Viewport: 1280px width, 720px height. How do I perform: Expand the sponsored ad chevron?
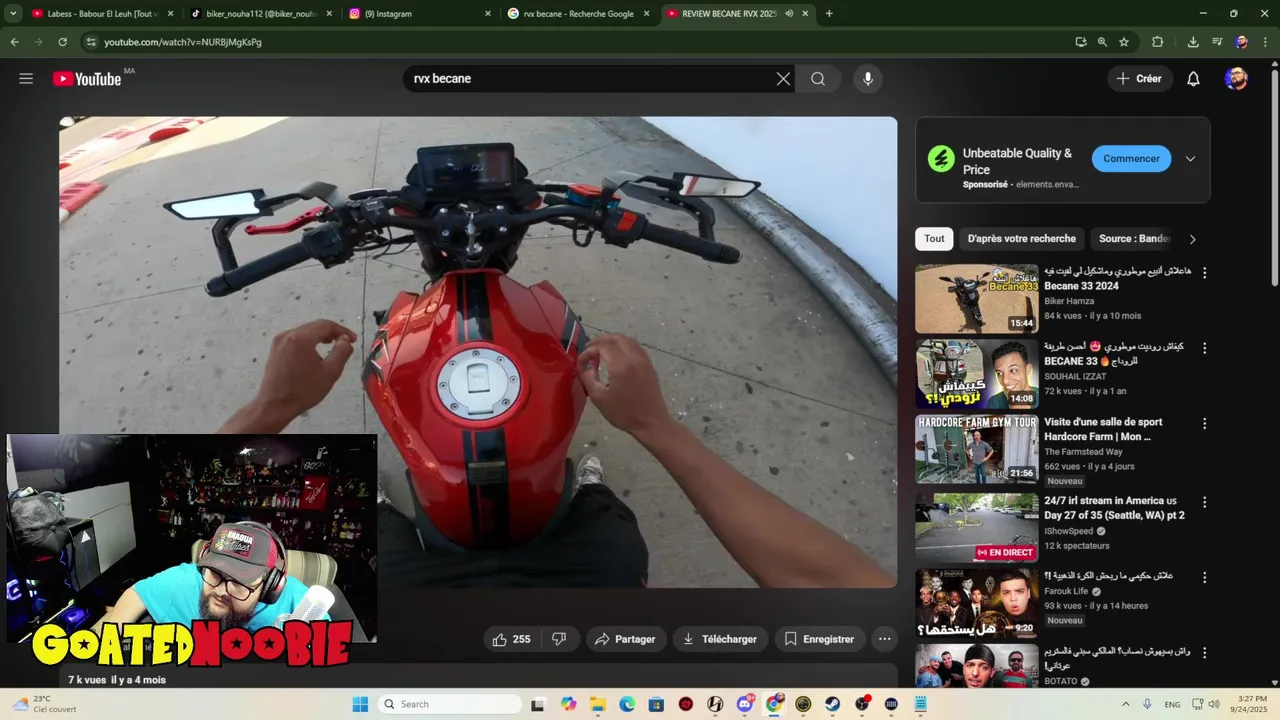pos(1190,159)
